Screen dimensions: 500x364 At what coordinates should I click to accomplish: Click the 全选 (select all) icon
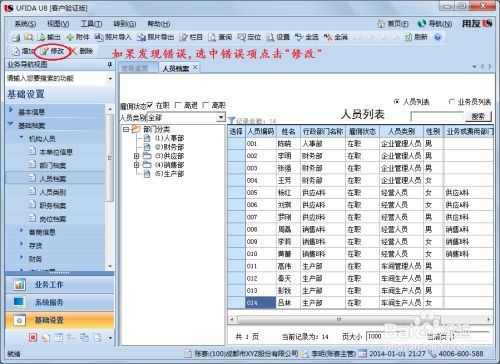299,37
